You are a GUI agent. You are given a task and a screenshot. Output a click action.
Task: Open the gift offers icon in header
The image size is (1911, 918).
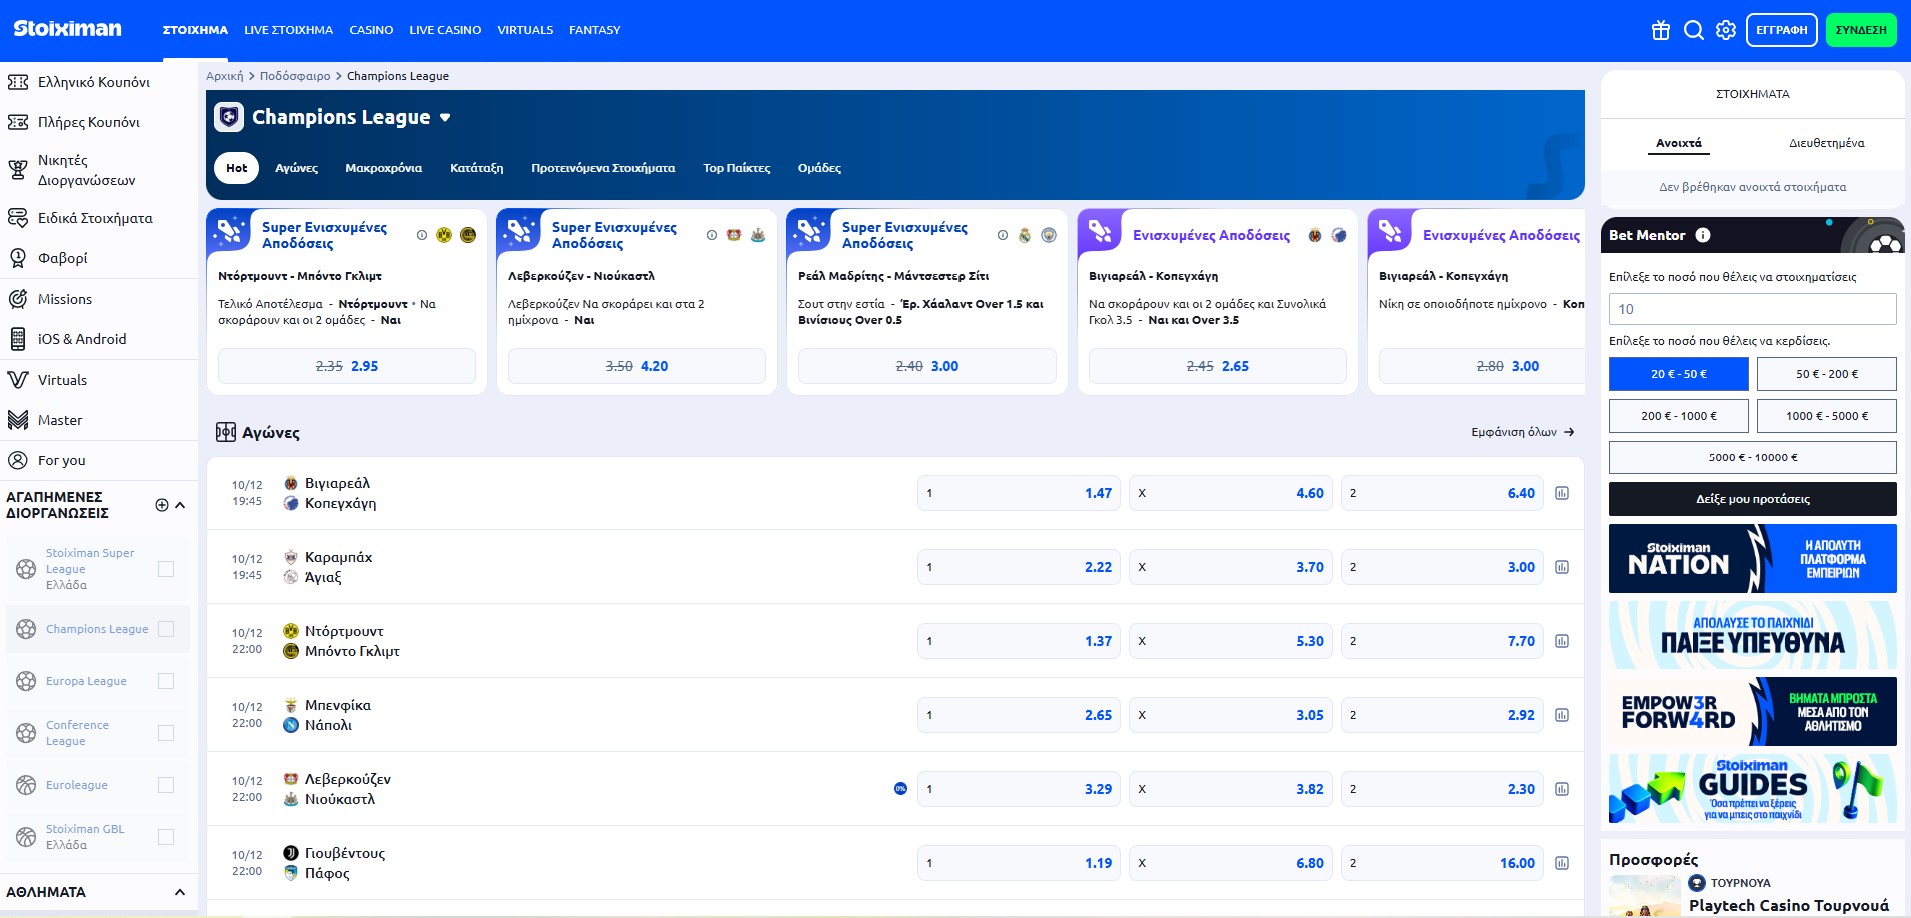(1661, 30)
